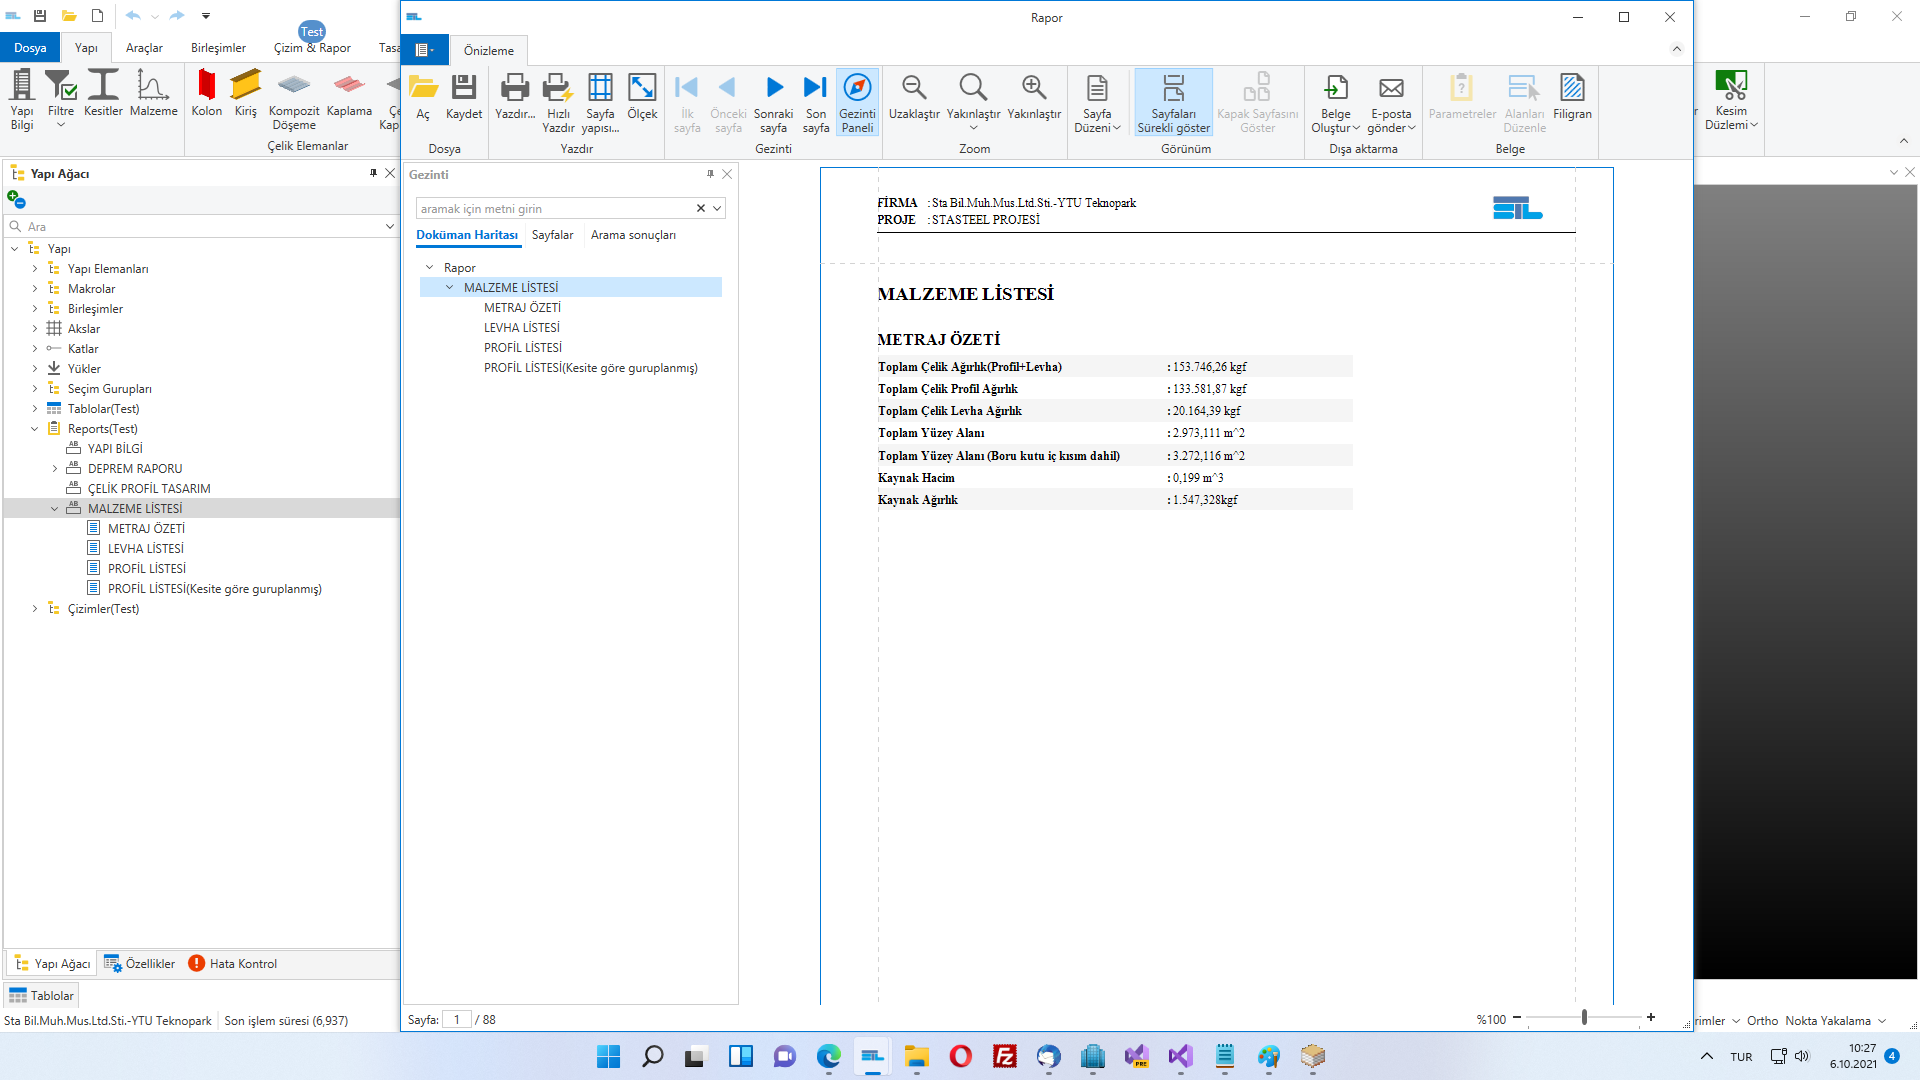Expand the DEPREM RAPORU tree node

(x=55, y=469)
